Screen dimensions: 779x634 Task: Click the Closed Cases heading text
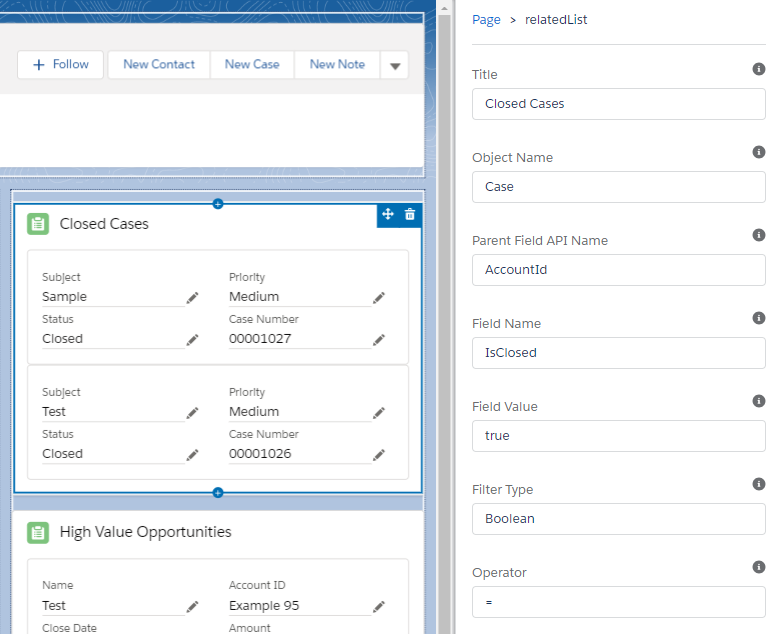104,224
